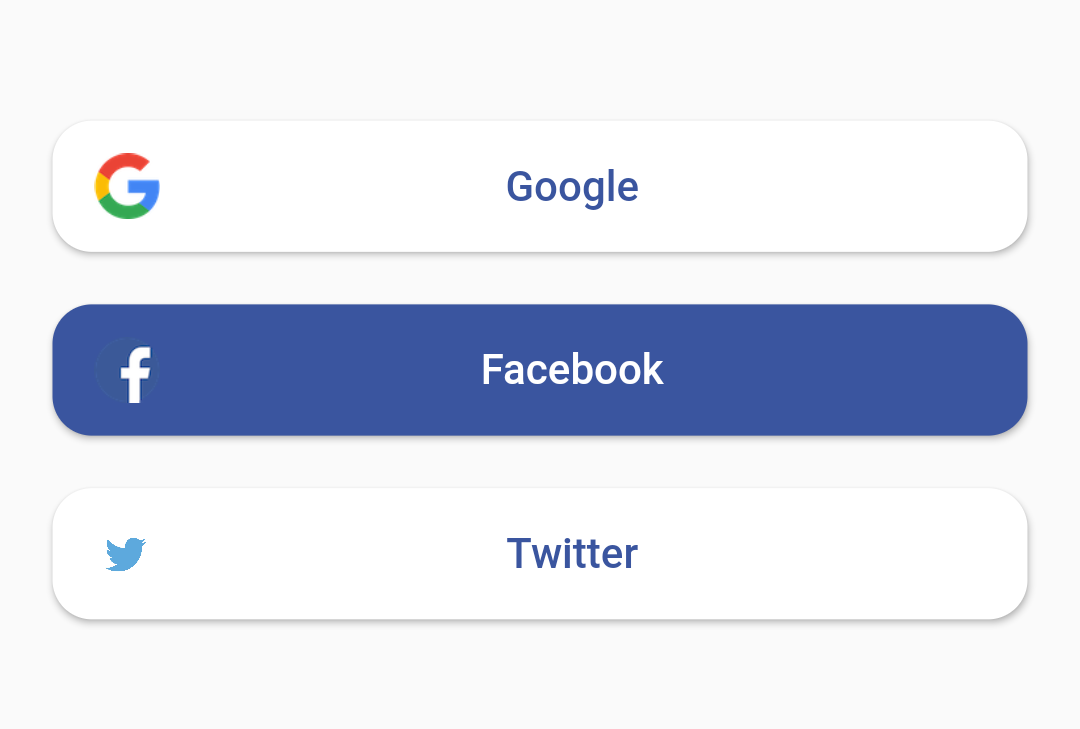This screenshot has width=1080, height=729.
Task: Continue with the Facebook button
Action: [x=540, y=370]
